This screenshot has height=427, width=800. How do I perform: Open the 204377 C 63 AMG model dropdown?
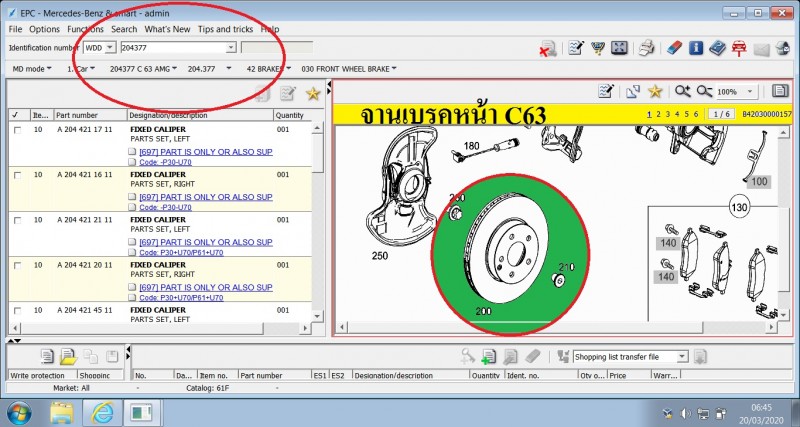pos(143,69)
